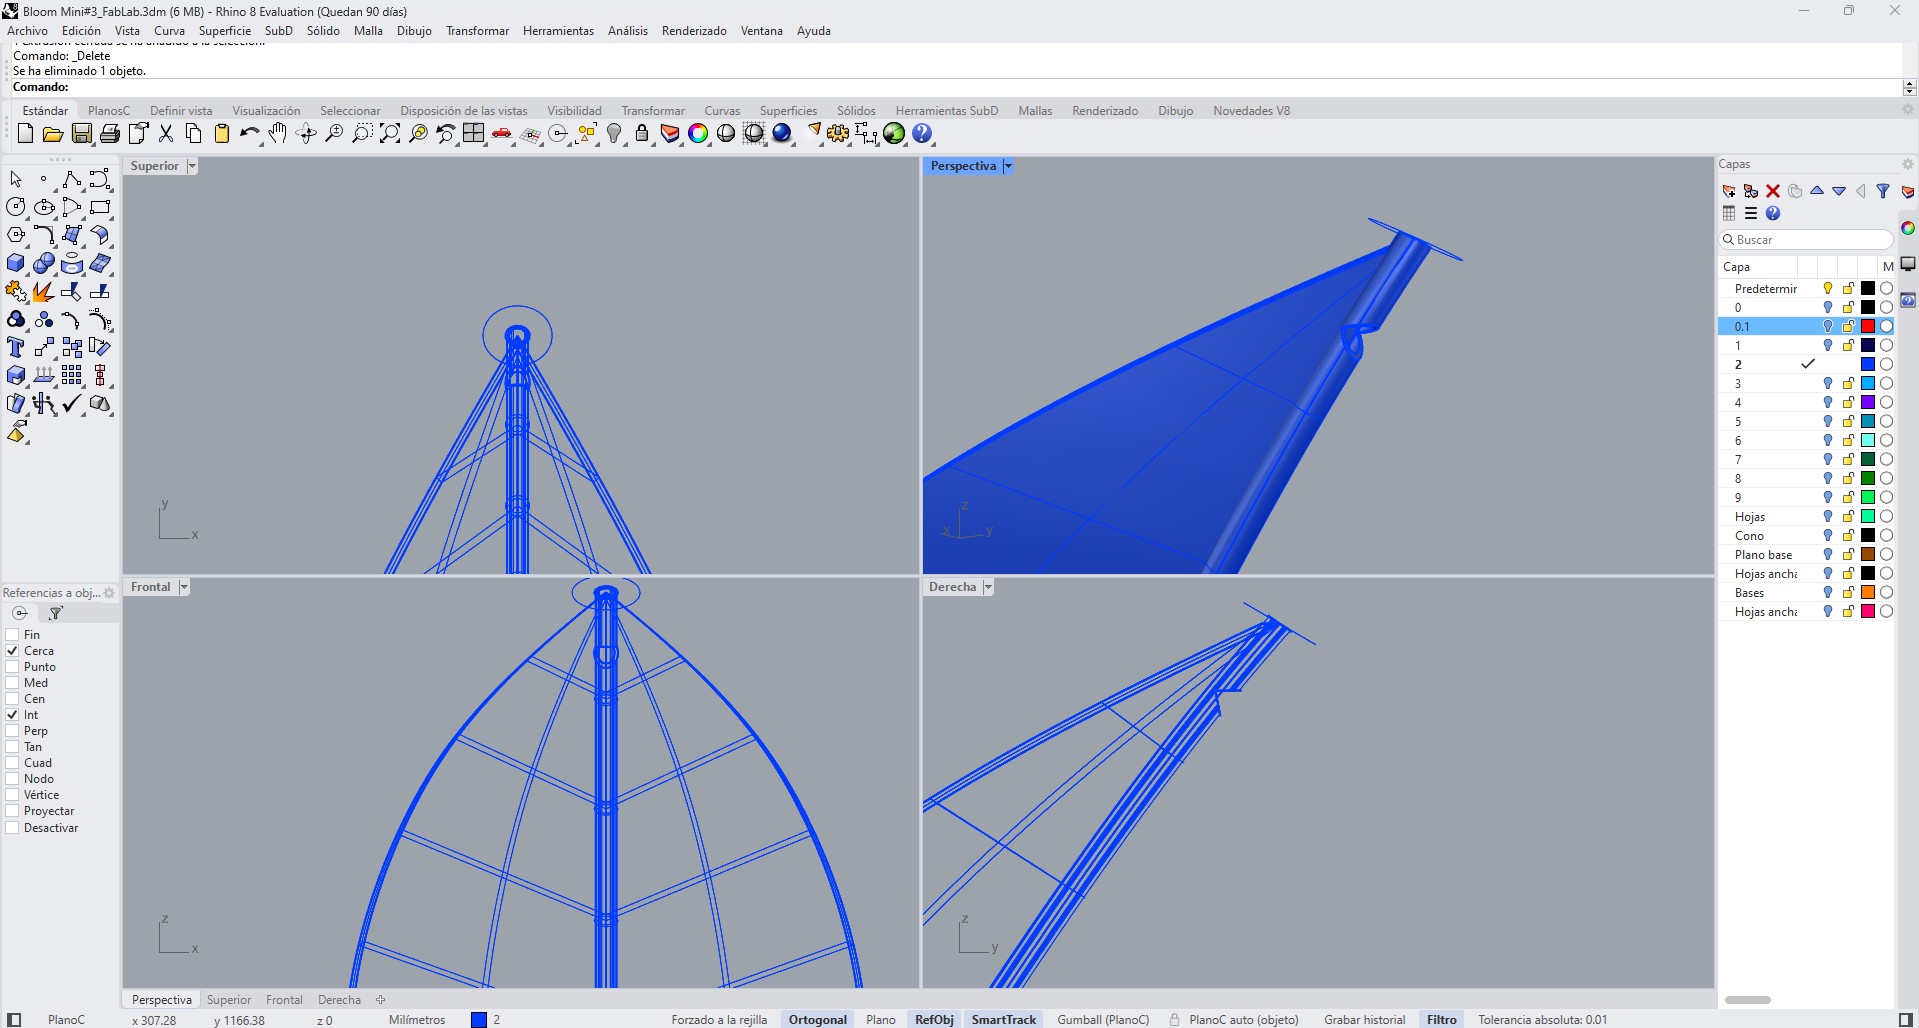
Task: Click the Zoom Extents icon
Action: pos(390,133)
